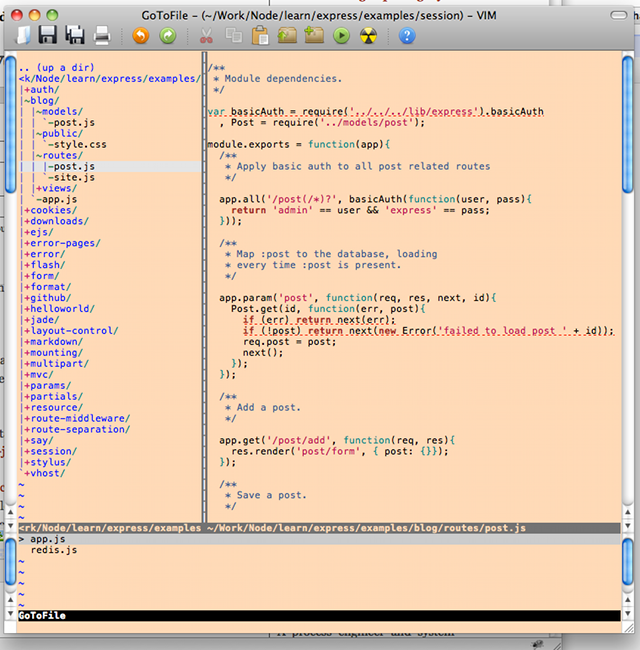Save current file using floppy disk icon
The height and width of the screenshot is (650, 640).
point(48,36)
